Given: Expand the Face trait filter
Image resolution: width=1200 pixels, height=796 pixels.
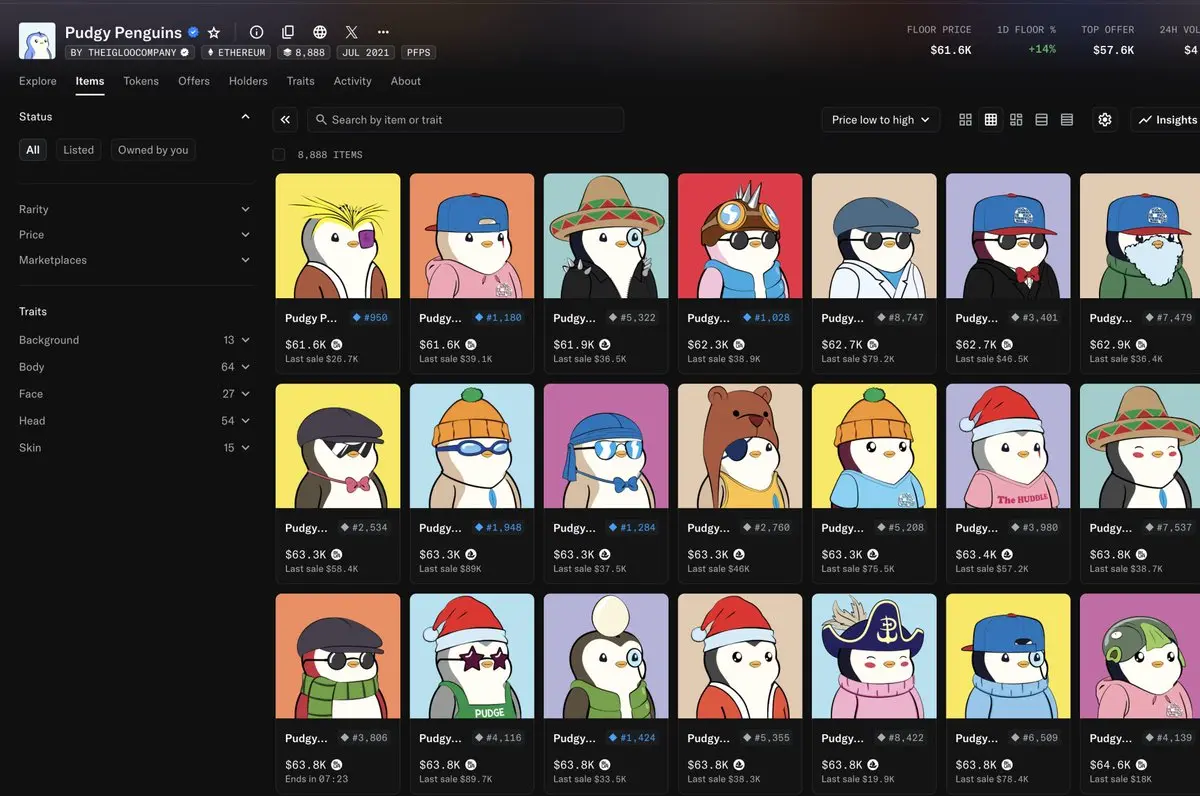Looking at the screenshot, I should click(135, 394).
